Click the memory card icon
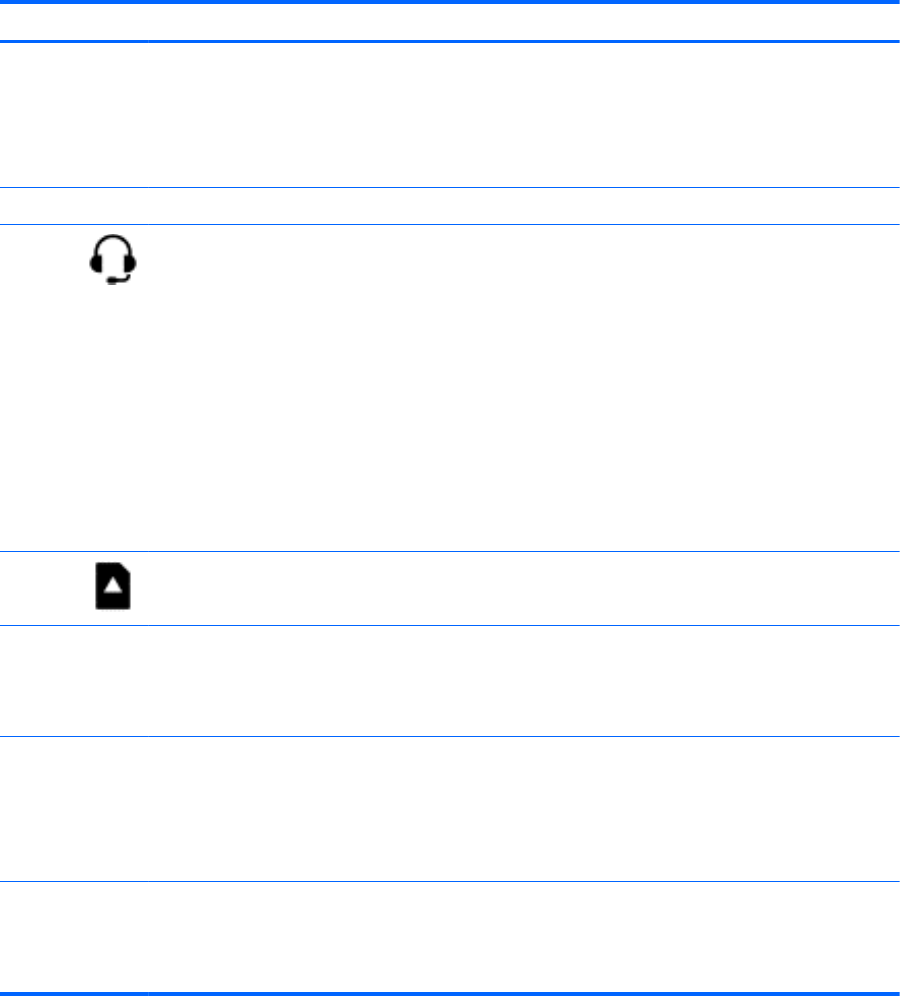 coord(113,587)
